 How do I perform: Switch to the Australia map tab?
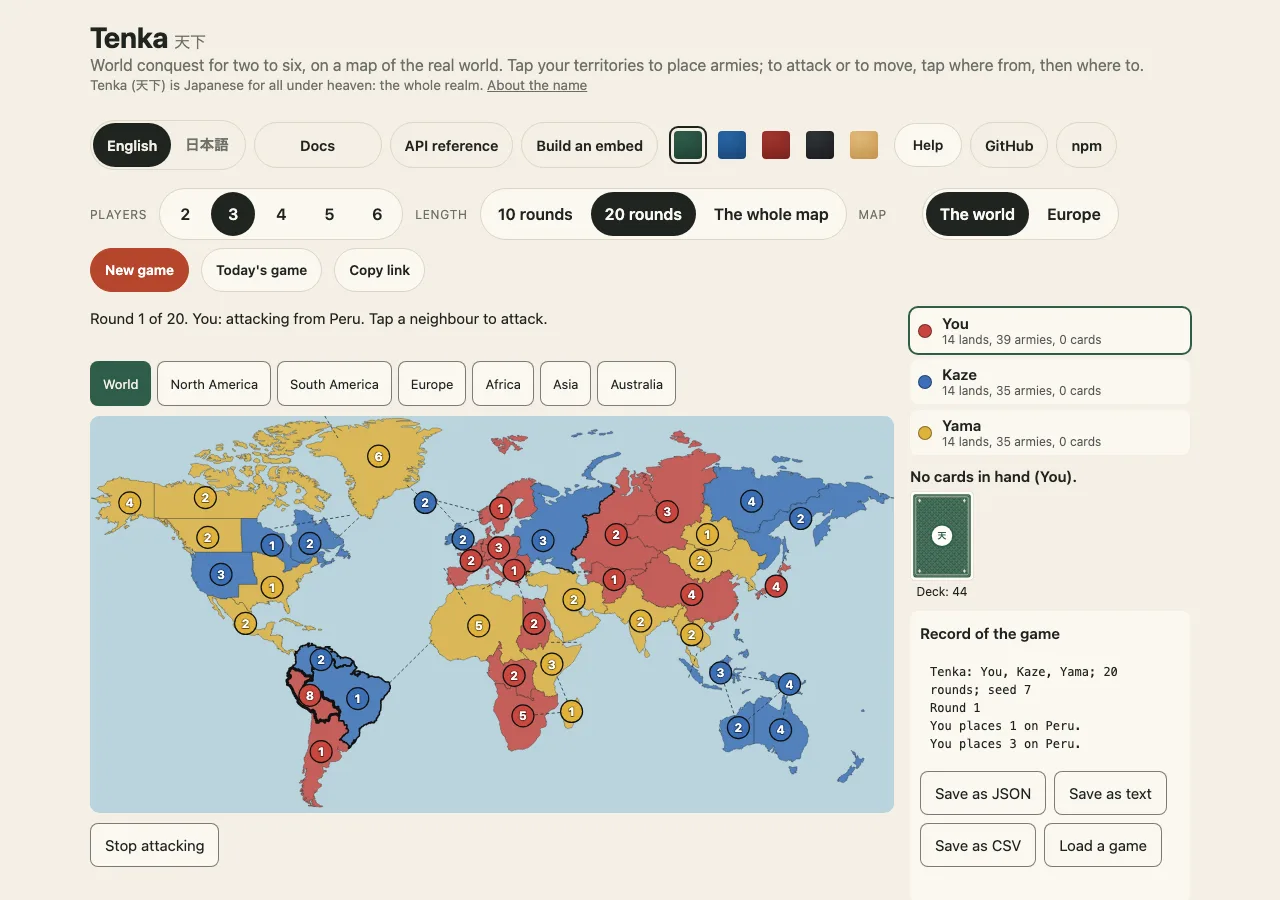click(636, 384)
